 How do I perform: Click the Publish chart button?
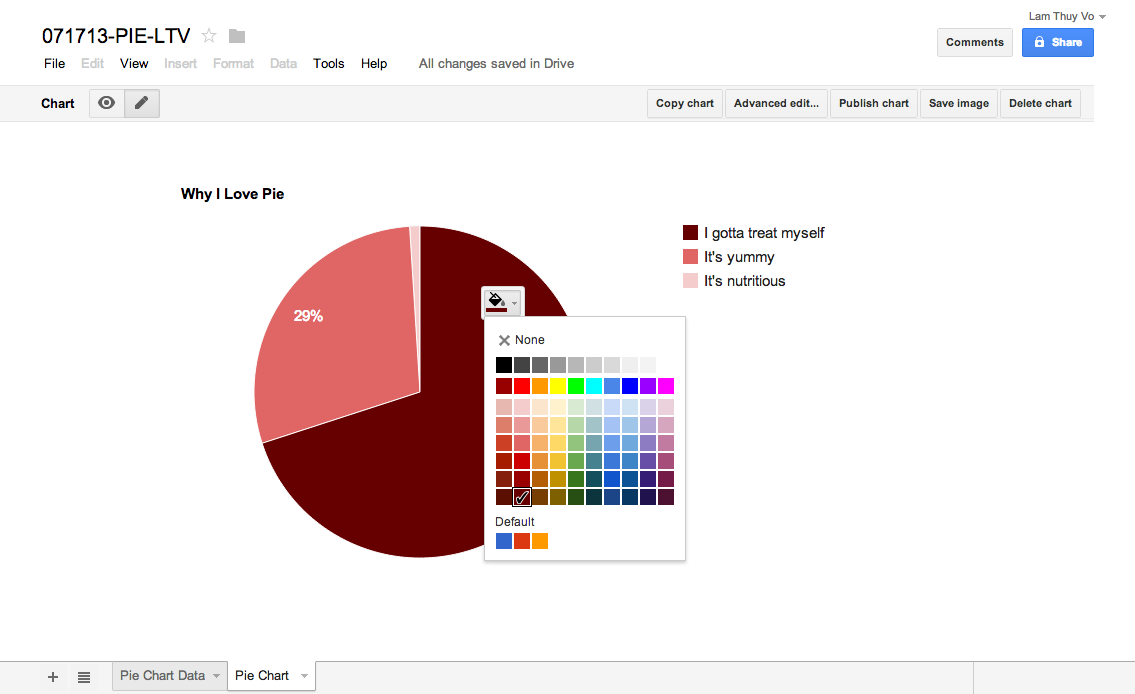874,103
